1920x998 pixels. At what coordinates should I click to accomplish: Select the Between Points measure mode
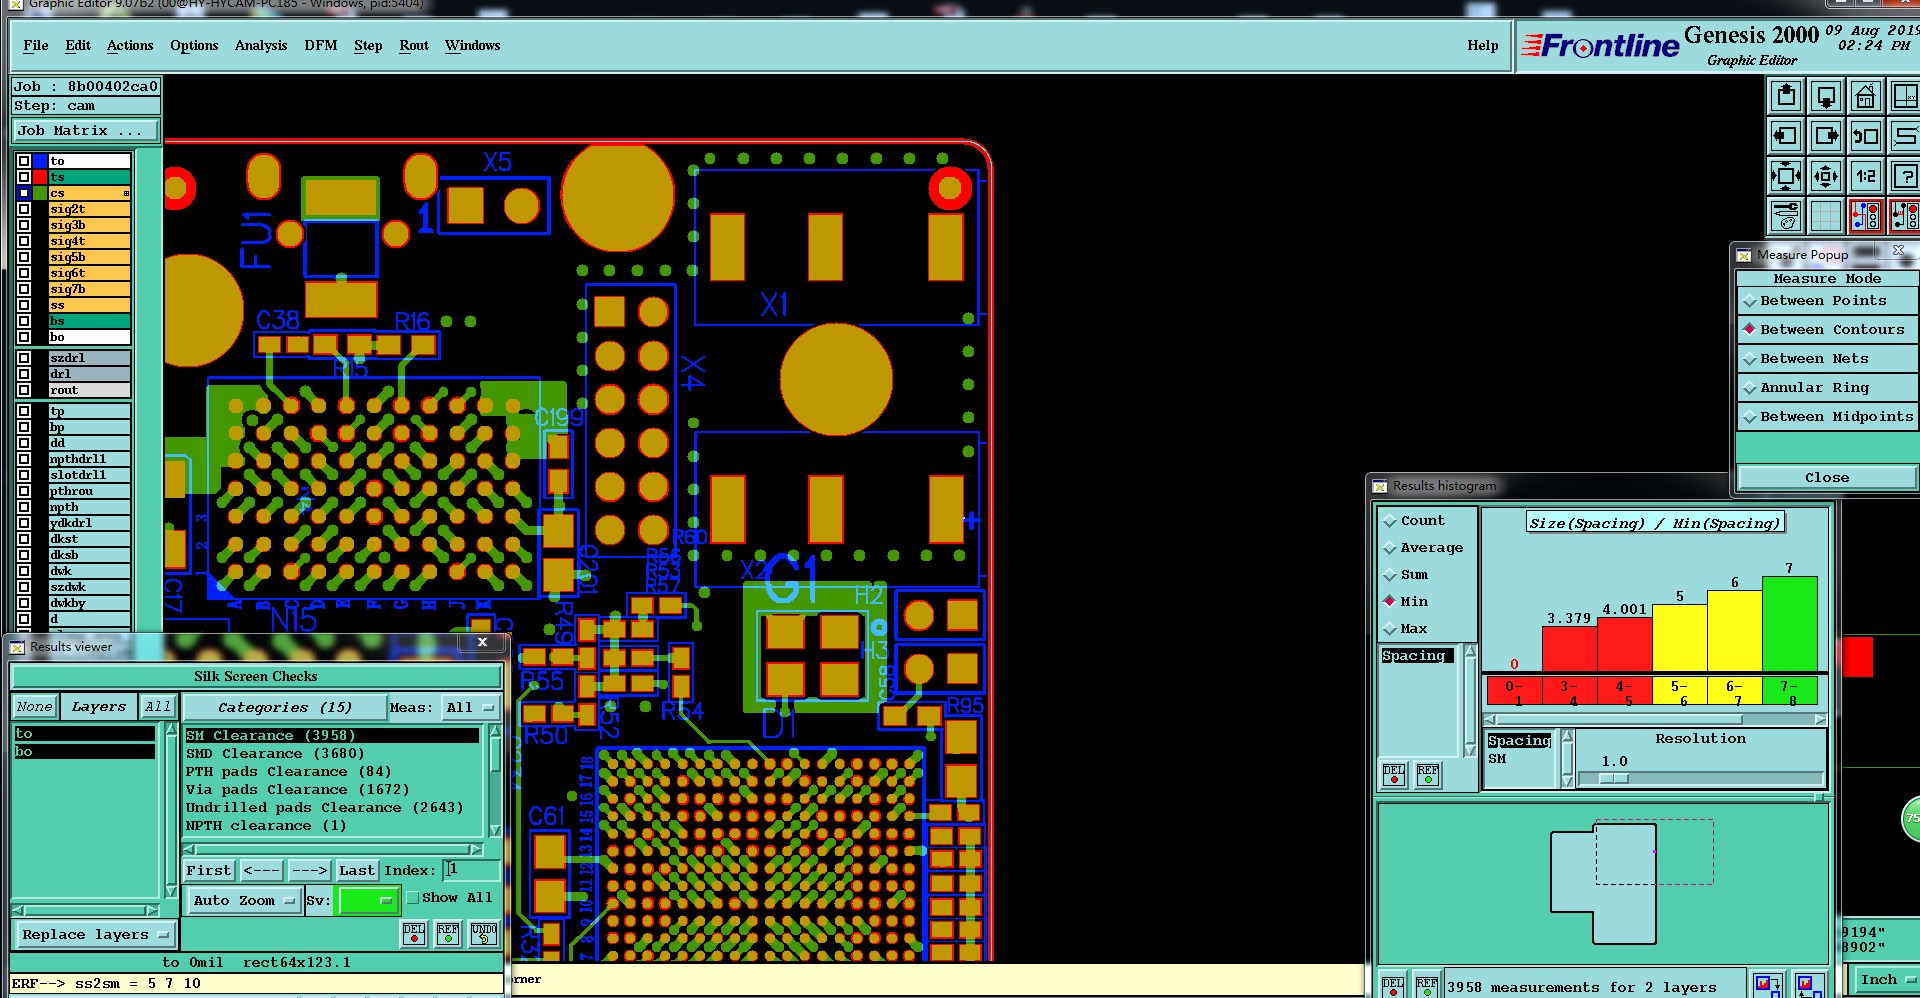click(x=1827, y=301)
